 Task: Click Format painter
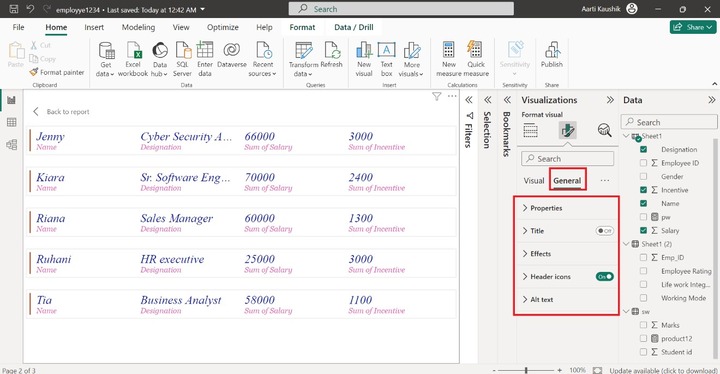pyautogui.click(x=57, y=72)
